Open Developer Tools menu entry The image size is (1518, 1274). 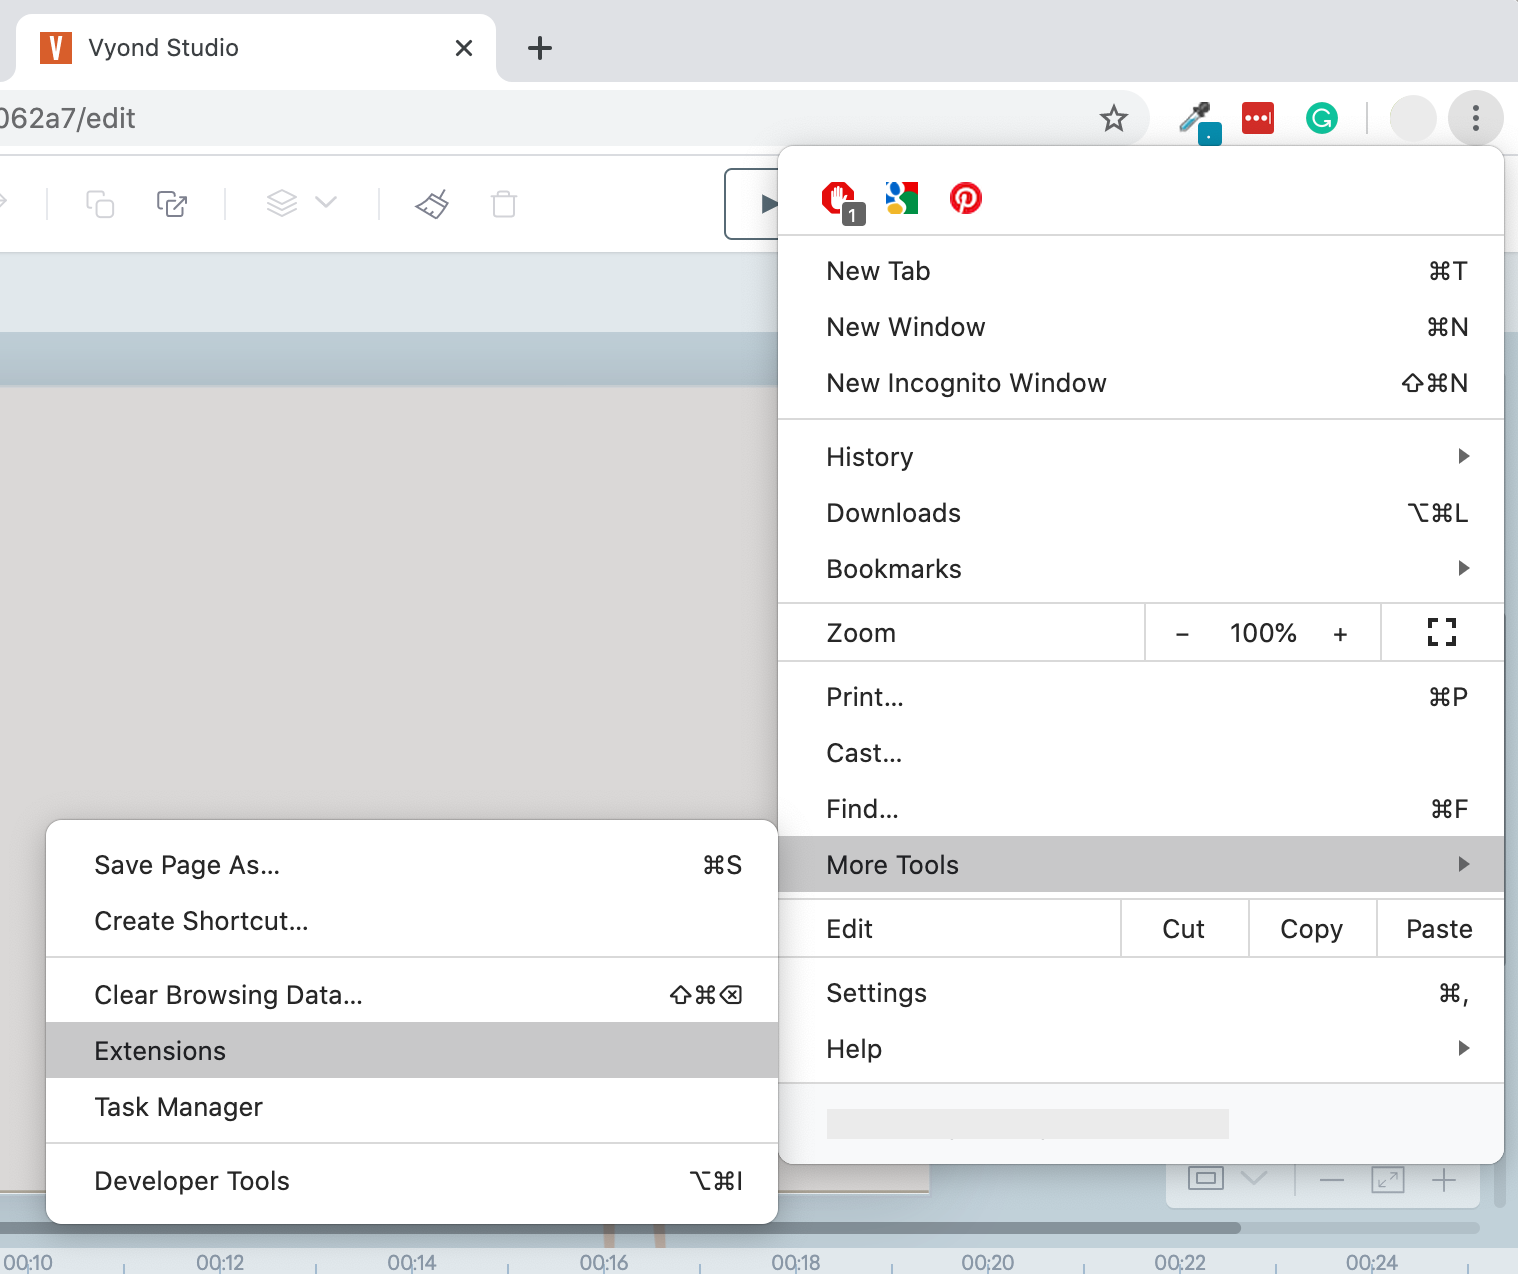tap(192, 1181)
